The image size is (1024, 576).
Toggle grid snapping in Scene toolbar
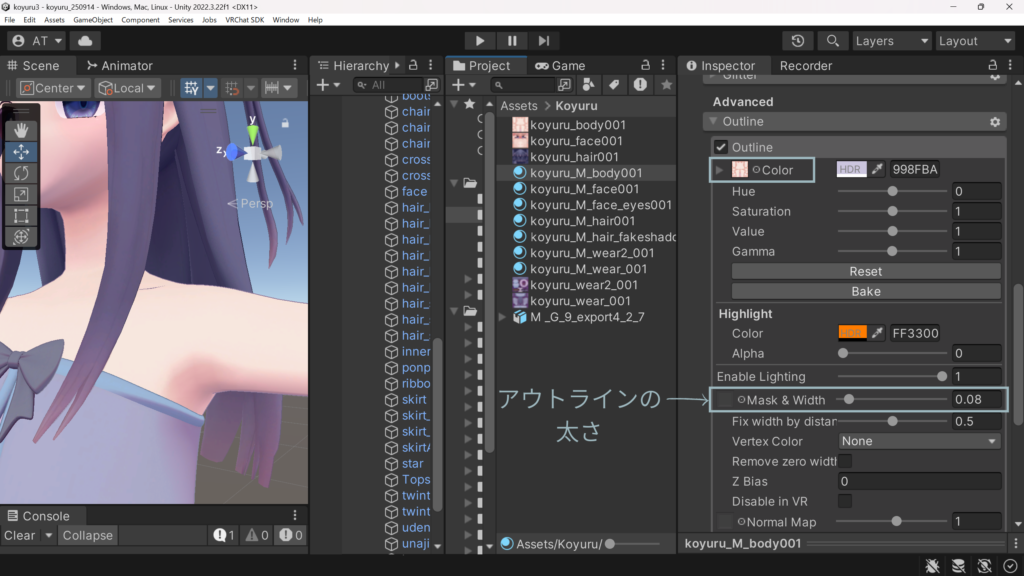pos(232,88)
